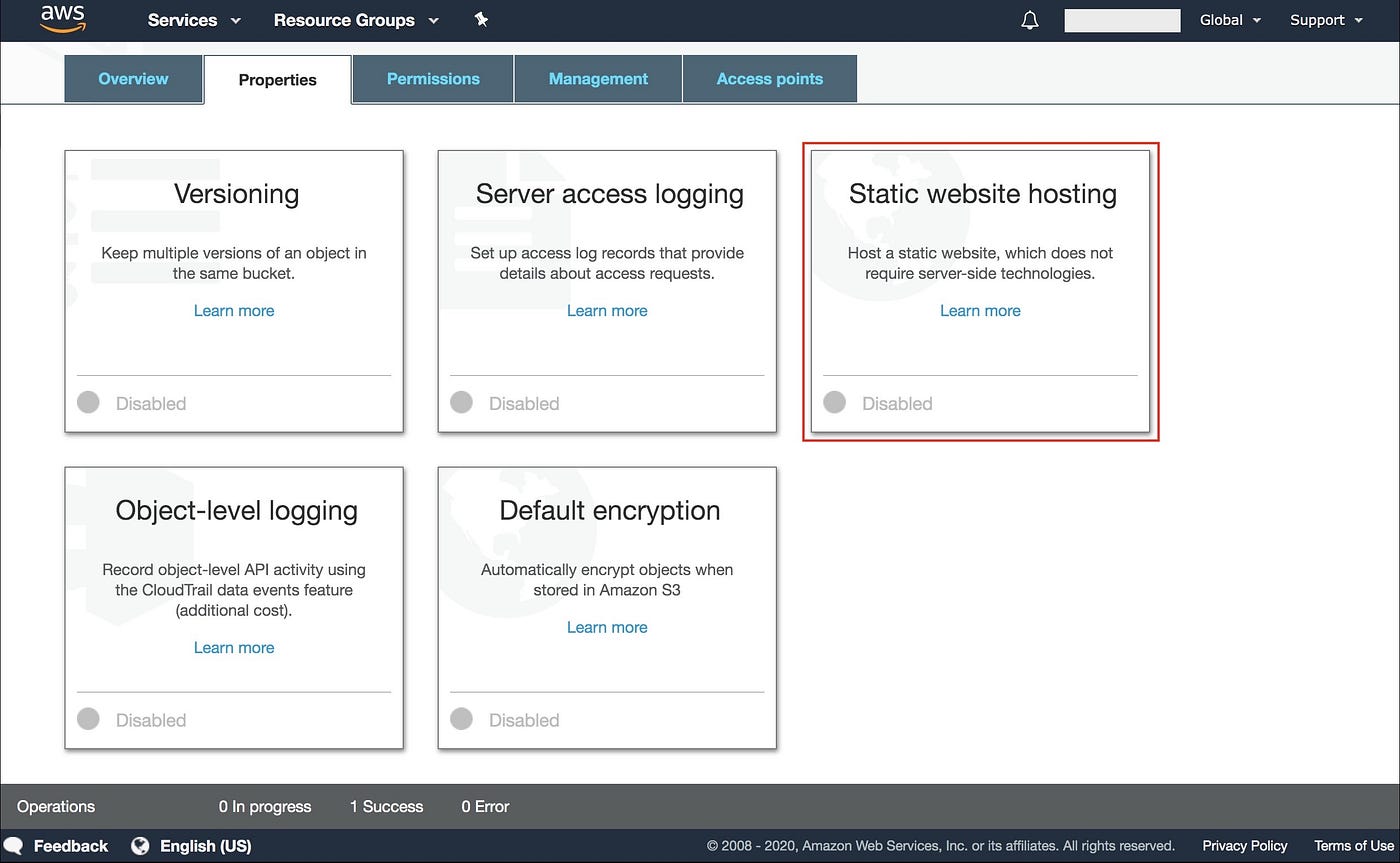Open the Default encryption card

coord(607,607)
